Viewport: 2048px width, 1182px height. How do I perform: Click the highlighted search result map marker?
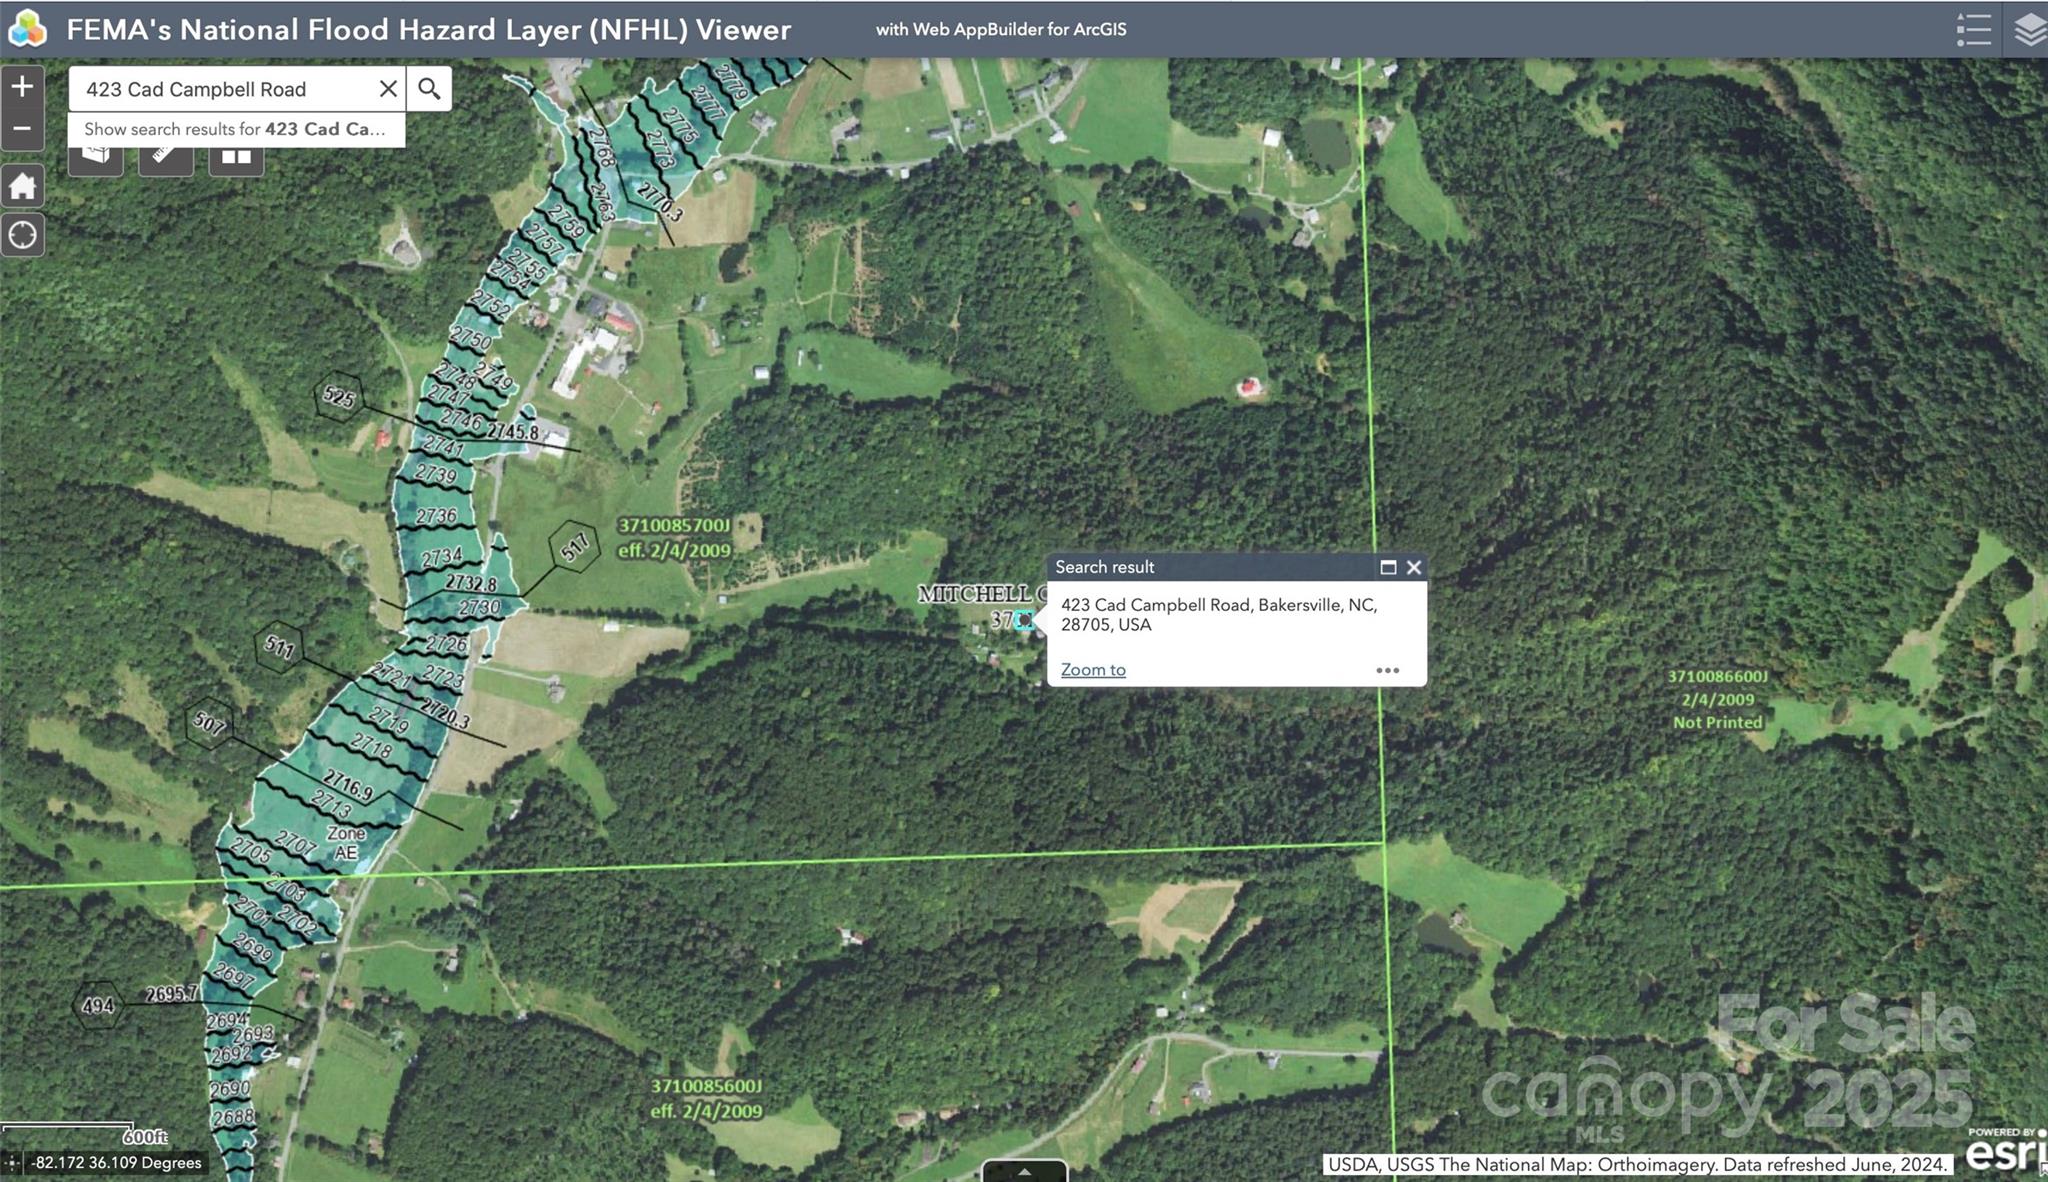(1024, 621)
